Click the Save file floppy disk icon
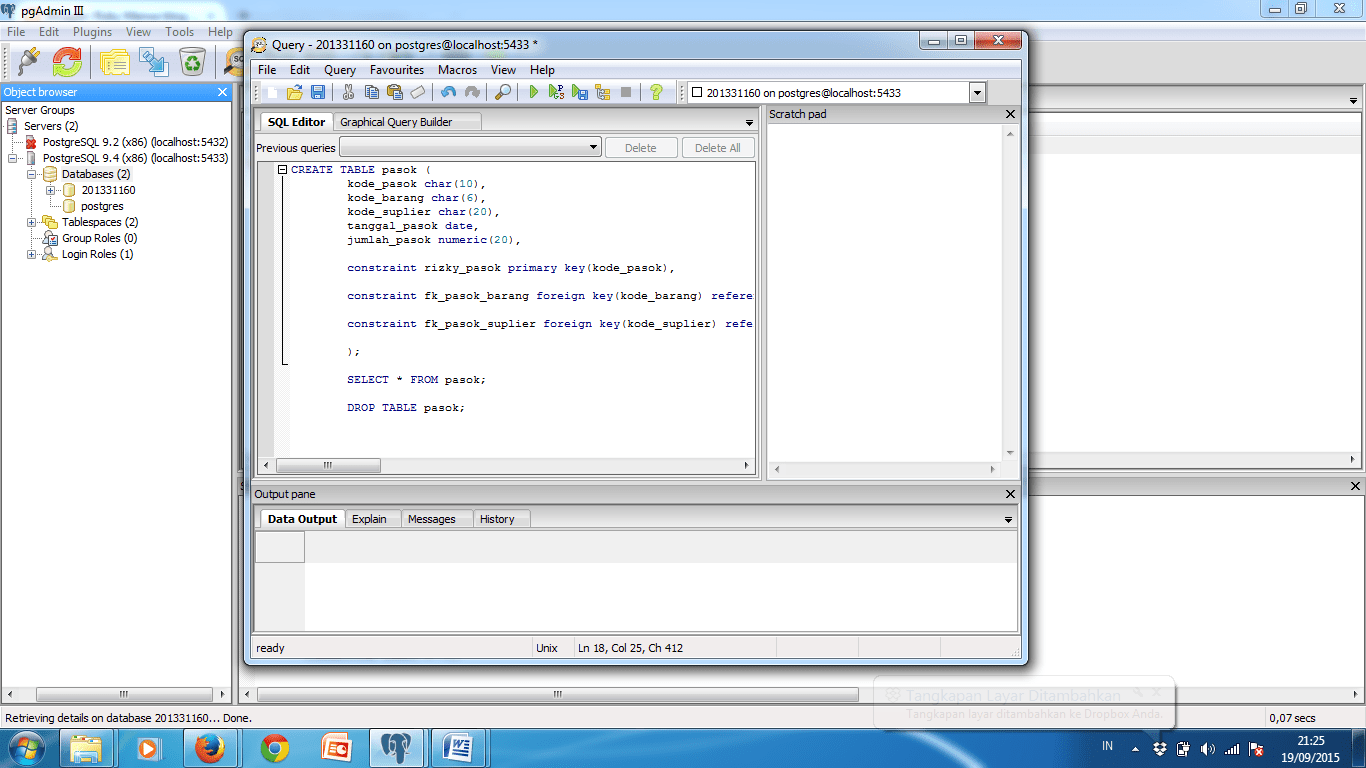The image size is (1366, 768). tap(318, 93)
